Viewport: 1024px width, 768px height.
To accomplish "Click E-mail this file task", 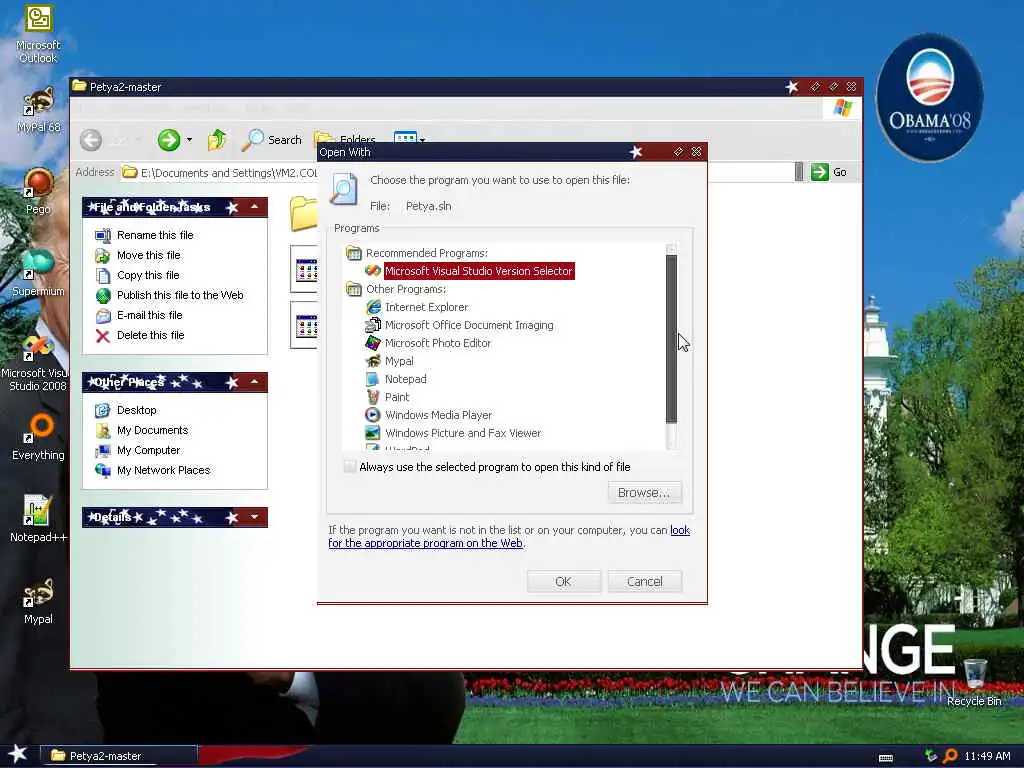I will (x=150, y=315).
